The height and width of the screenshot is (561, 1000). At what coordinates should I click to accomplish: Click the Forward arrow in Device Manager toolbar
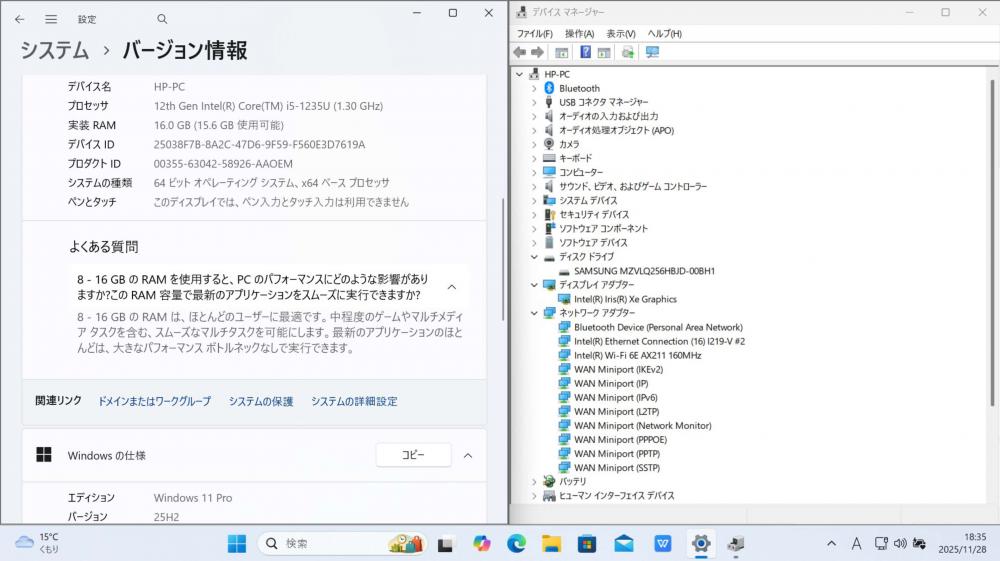[538, 52]
